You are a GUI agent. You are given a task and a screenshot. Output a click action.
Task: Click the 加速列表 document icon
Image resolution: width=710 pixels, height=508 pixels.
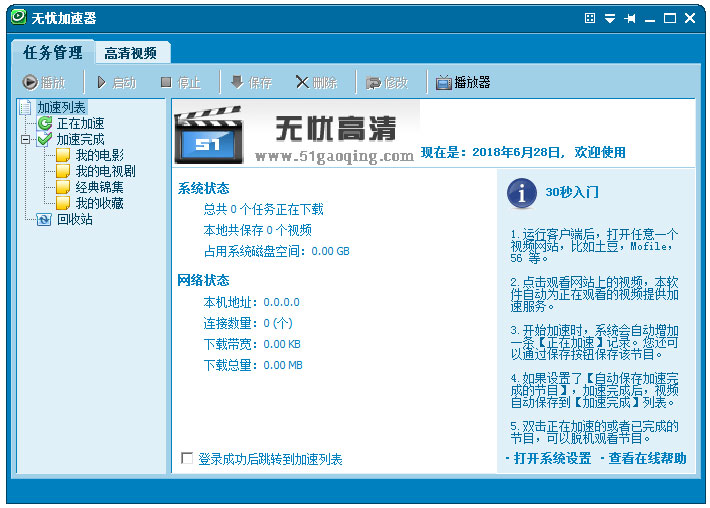pyautogui.click(x=26, y=107)
